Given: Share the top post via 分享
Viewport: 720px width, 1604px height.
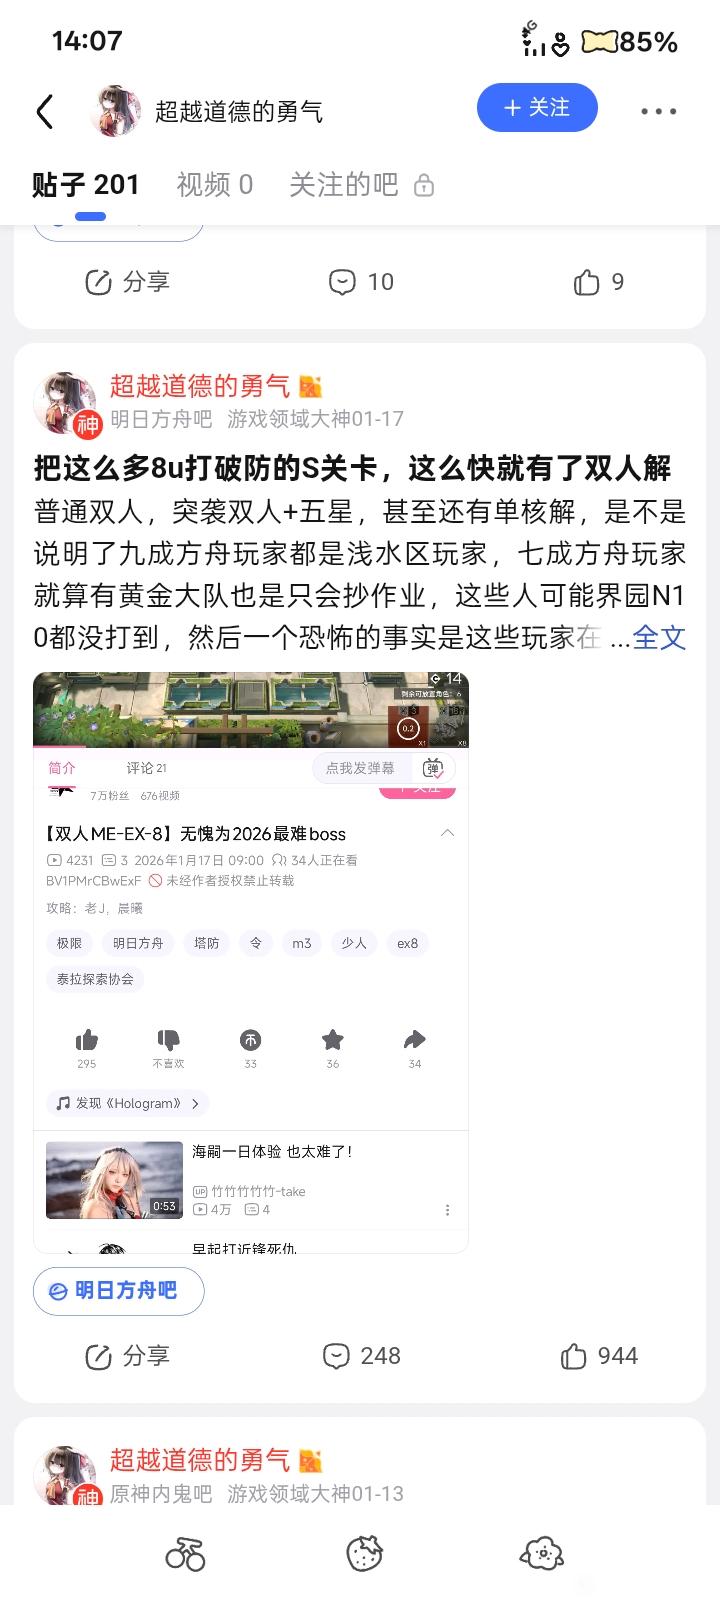Looking at the screenshot, I should [127, 282].
